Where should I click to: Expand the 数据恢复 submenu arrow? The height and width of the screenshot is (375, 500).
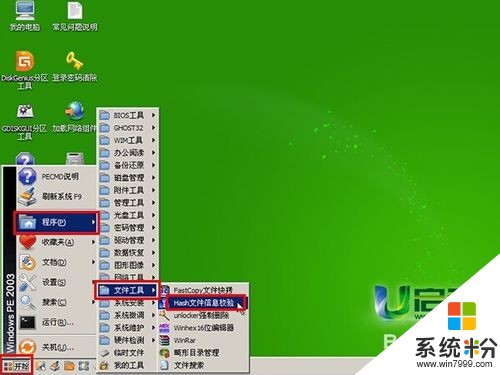point(154,253)
